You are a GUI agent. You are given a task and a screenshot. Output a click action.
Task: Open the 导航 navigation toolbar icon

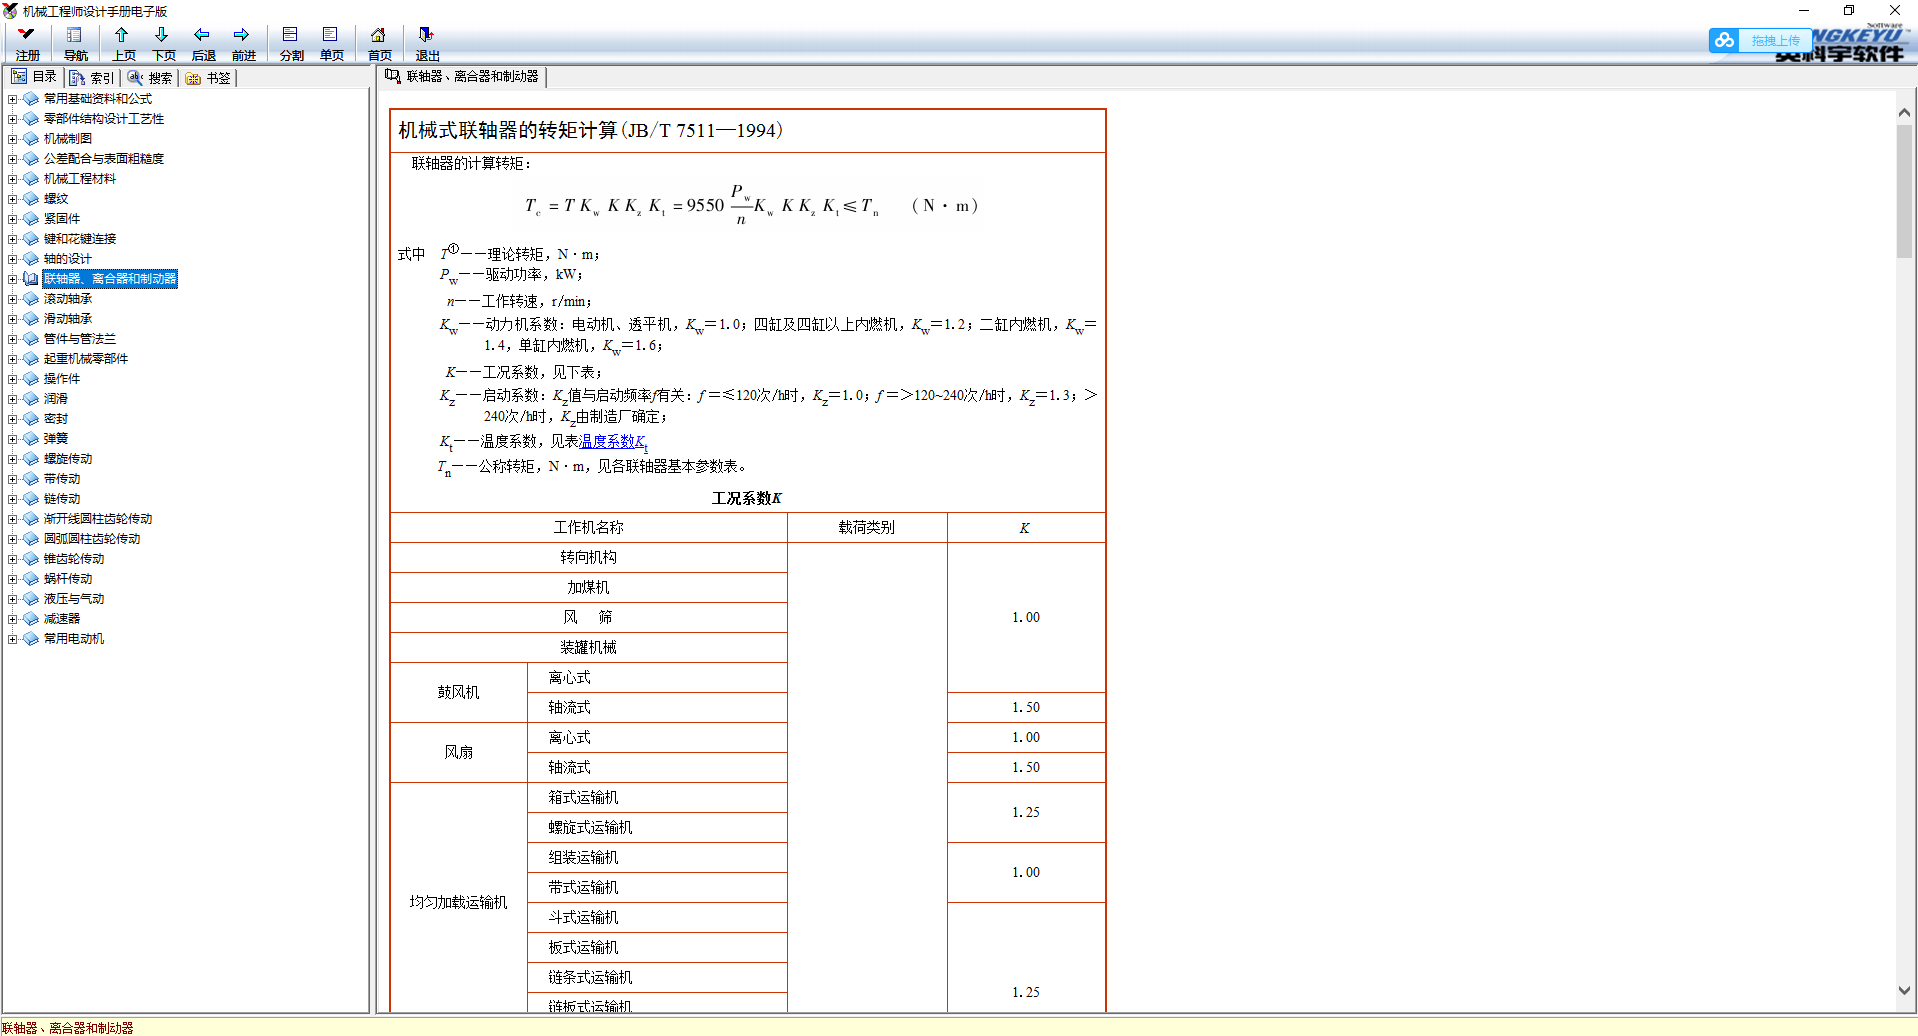[75, 43]
